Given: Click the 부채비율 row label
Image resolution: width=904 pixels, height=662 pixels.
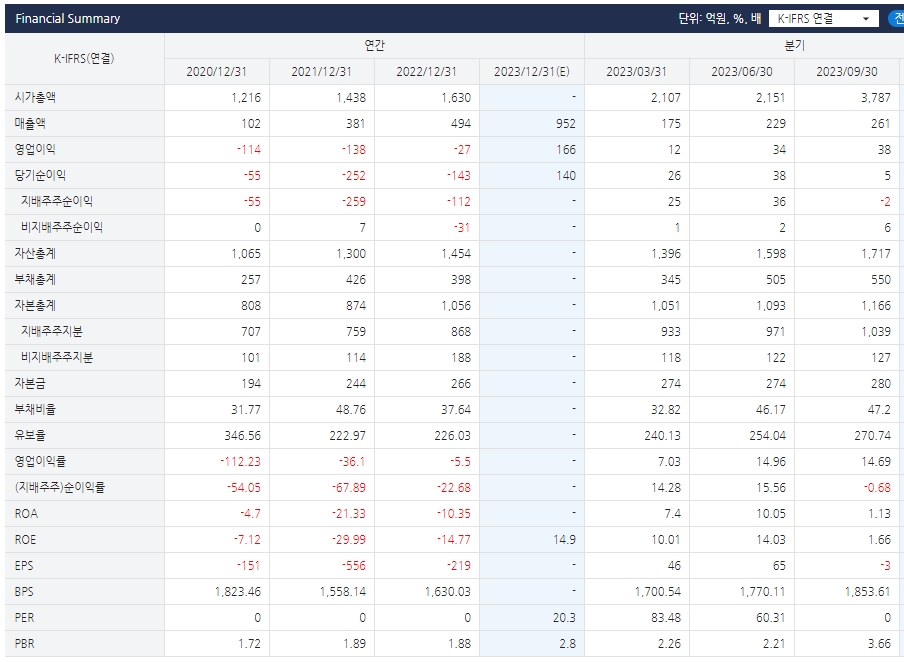Looking at the screenshot, I should 35,409.
